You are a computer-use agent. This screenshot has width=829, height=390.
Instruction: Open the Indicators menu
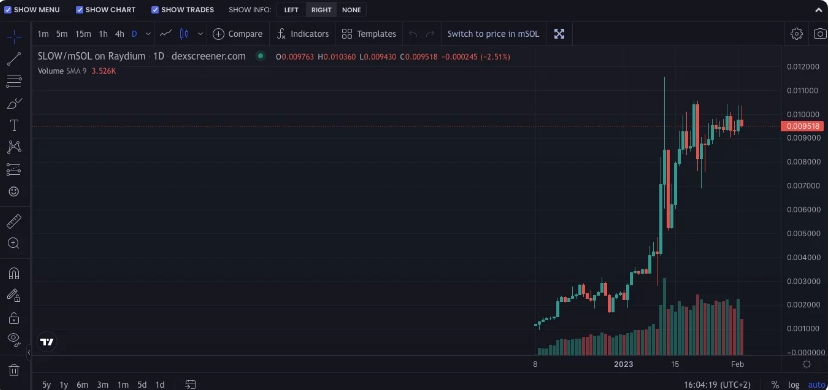coord(303,34)
